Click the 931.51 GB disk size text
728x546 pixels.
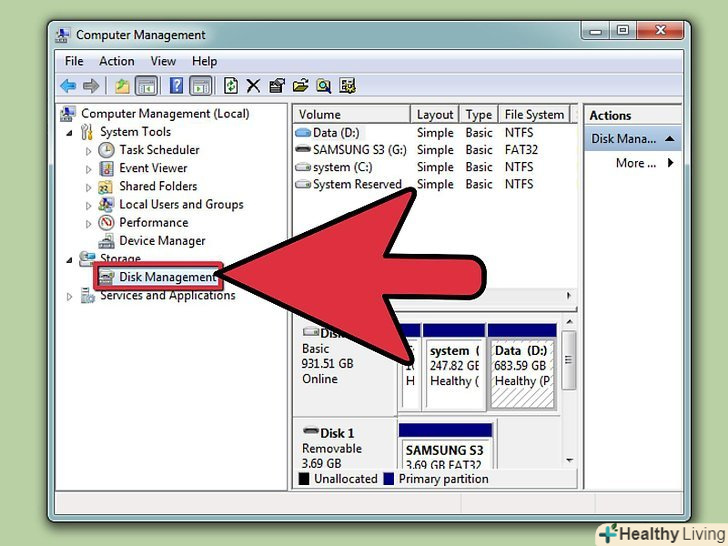point(327,364)
